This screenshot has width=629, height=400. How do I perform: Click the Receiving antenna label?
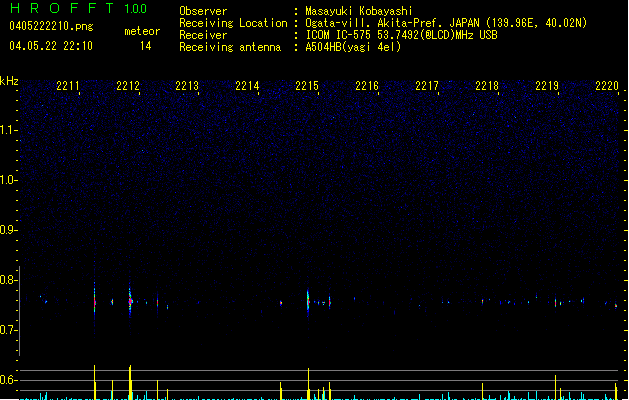pos(230,47)
